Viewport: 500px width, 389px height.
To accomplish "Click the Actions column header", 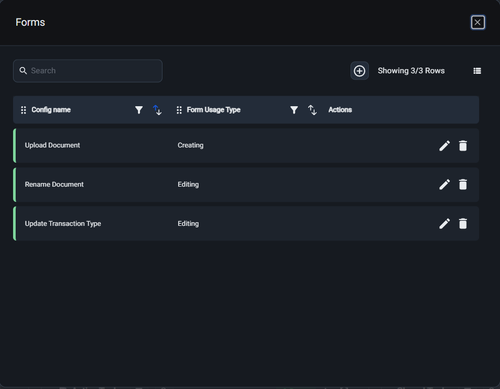I will tap(340, 110).
